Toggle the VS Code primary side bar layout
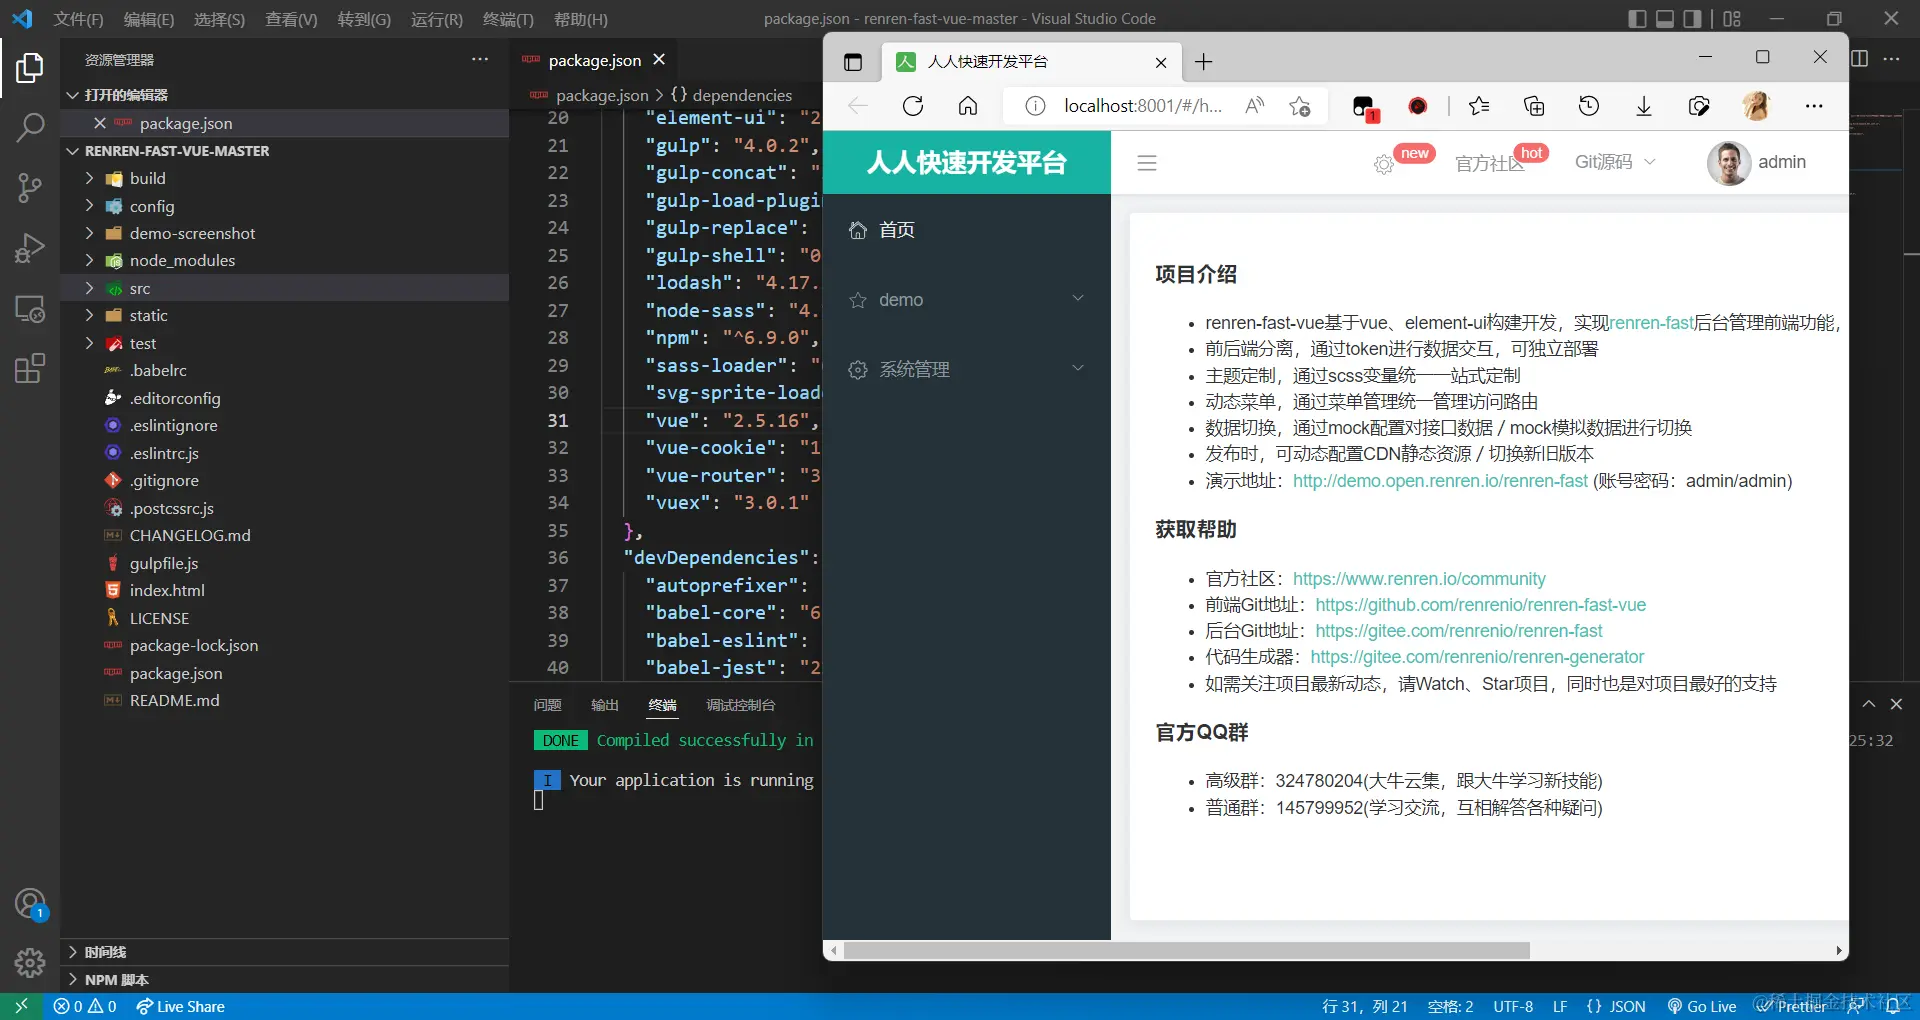This screenshot has height=1020, width=1920. (1637, 19)
